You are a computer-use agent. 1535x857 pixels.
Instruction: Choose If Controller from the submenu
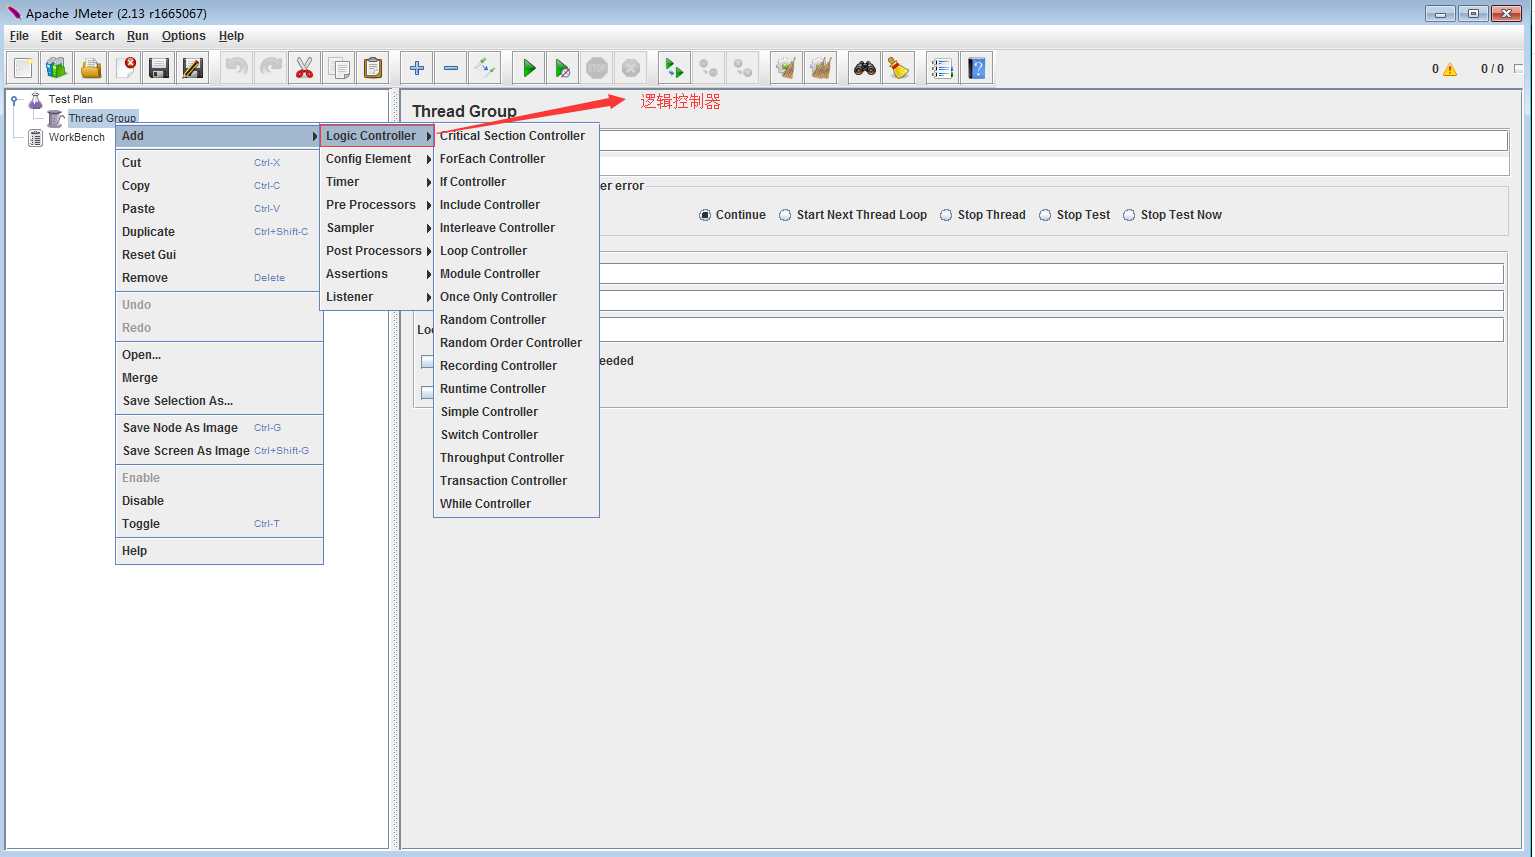[x=516, y=182]
